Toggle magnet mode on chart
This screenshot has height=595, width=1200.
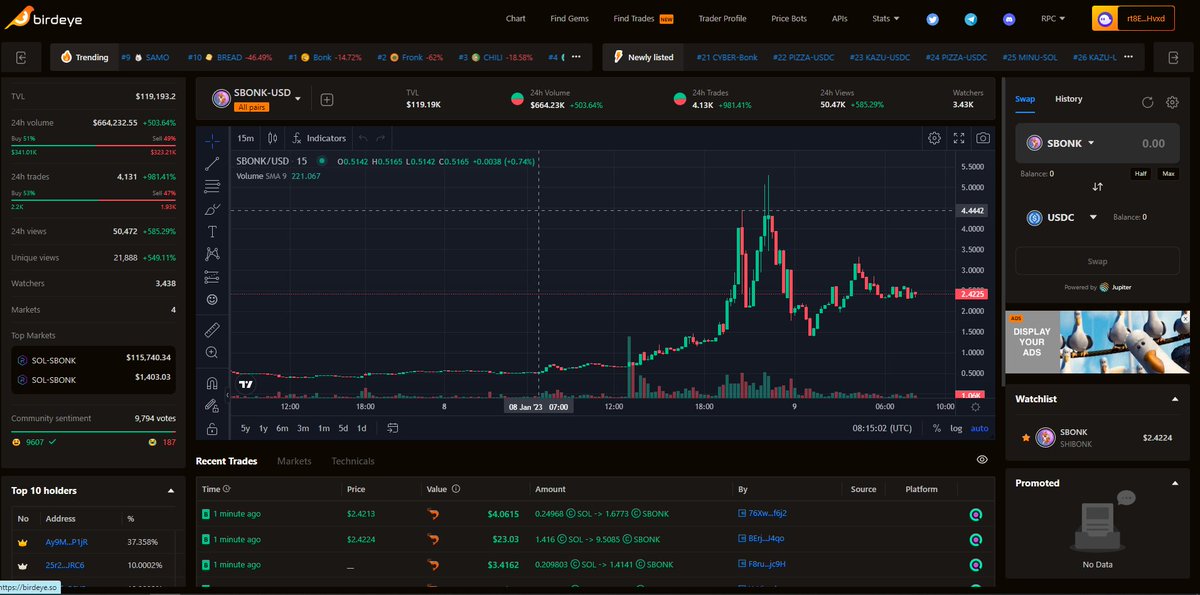(x=212, y=382)
